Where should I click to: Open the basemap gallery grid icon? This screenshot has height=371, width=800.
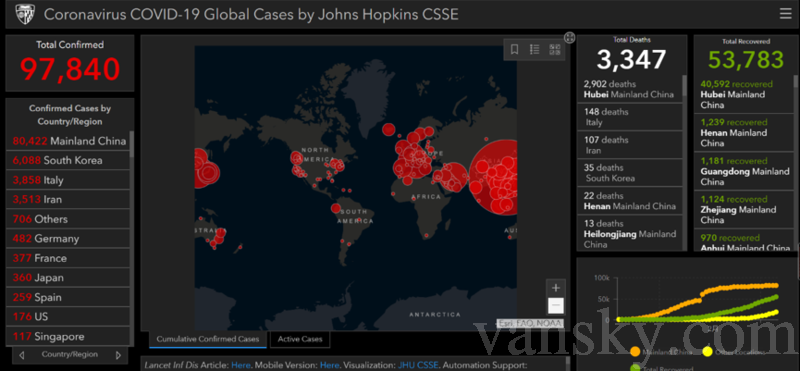(555, 49)
